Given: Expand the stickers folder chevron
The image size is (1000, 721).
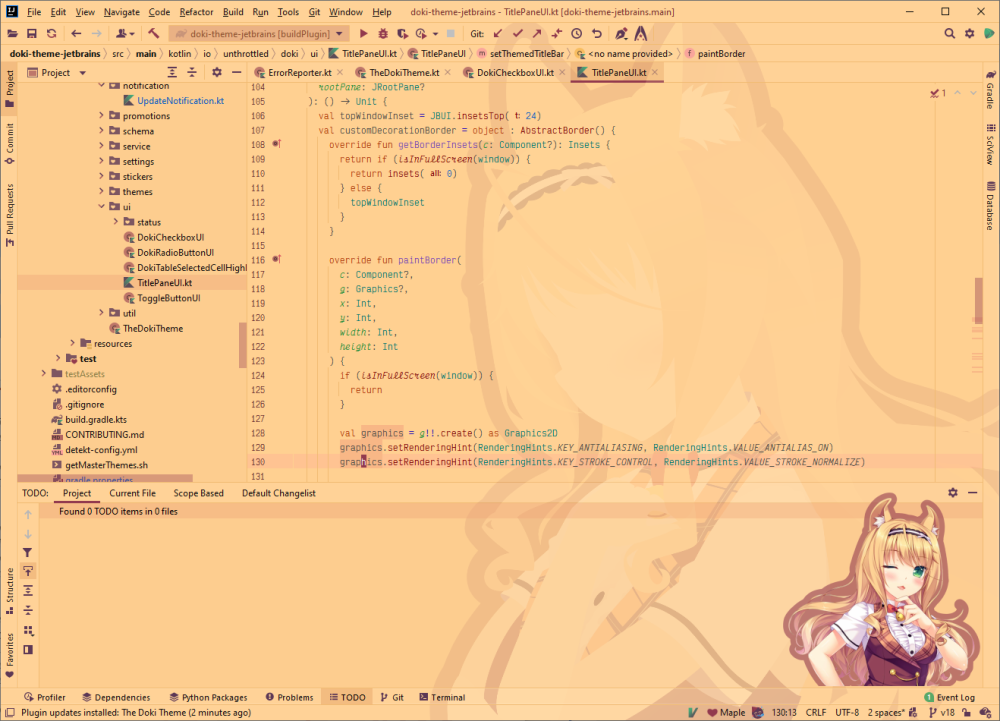Looking at the screenshot, I should 101,176.
